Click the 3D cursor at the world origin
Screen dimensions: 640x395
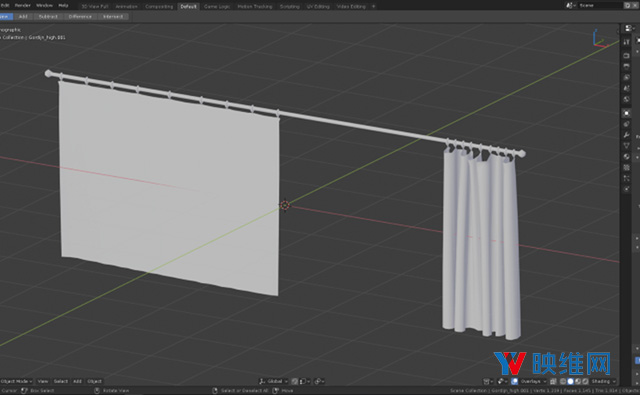pyautogui.click(x=285, y=205)
